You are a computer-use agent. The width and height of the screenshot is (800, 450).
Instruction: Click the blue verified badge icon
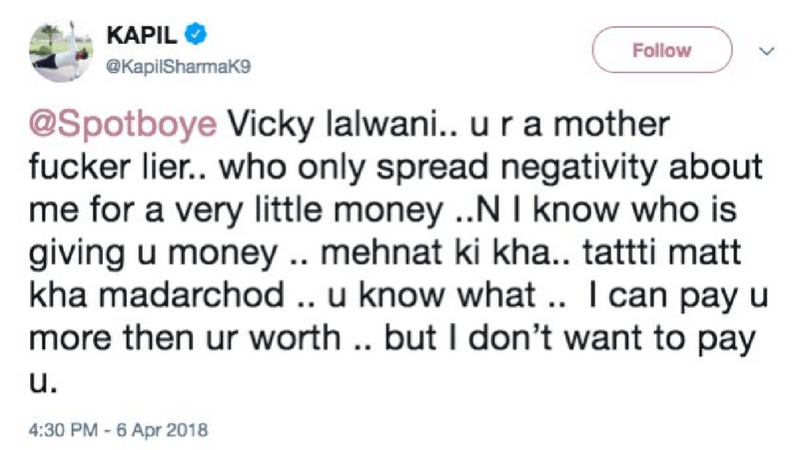click(x=199, y=35)
